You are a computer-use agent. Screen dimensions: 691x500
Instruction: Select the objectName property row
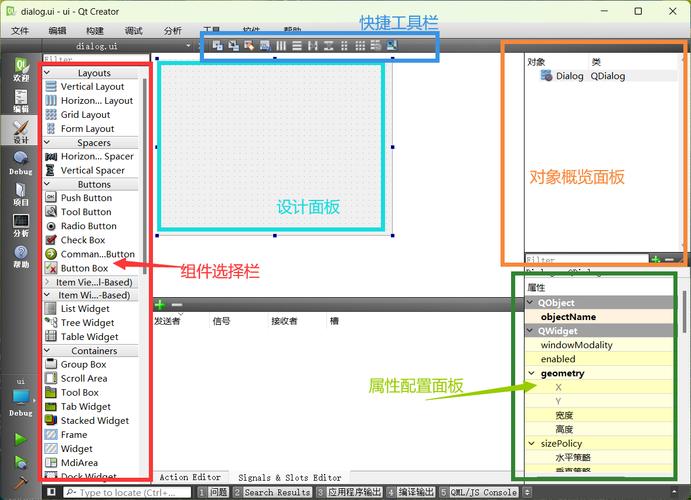tap(599, 317)
